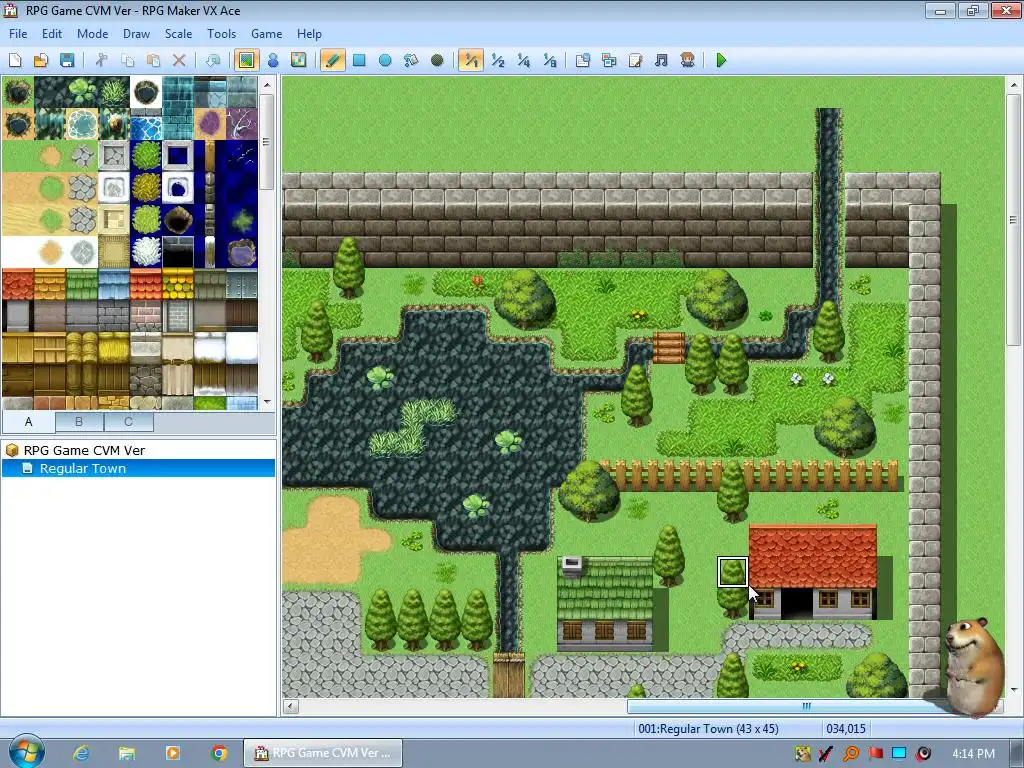Open project using the folder toolbar icon
This screenshot has width=1024, height=768.
[40, 60]
